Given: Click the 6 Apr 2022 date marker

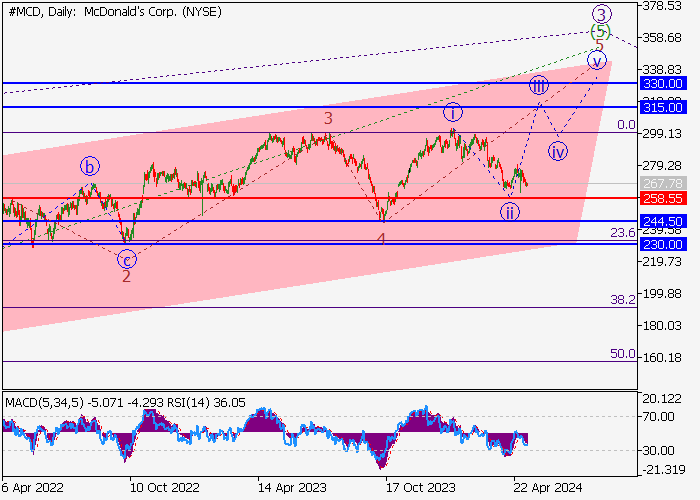Looking at the screenshot, I should tap(32, 487).
